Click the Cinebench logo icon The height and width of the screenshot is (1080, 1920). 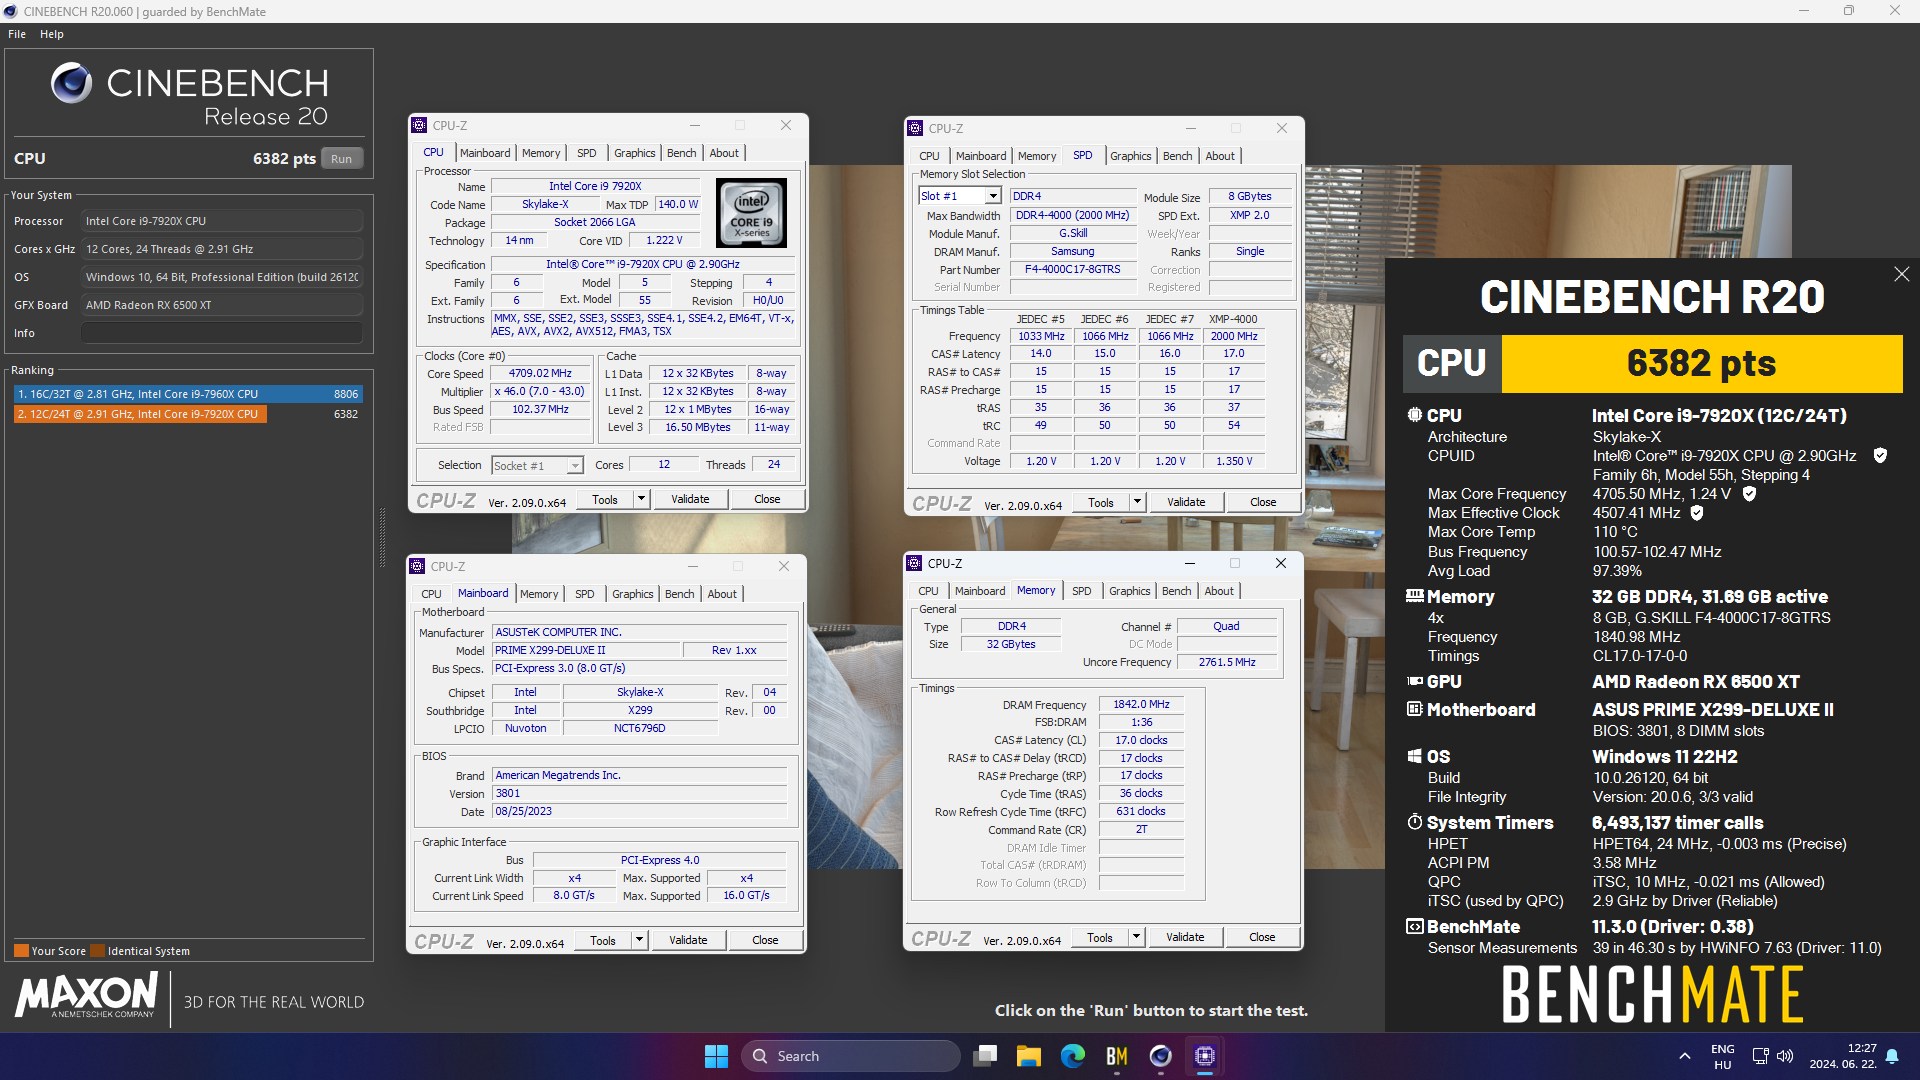[x=72, y=83]
